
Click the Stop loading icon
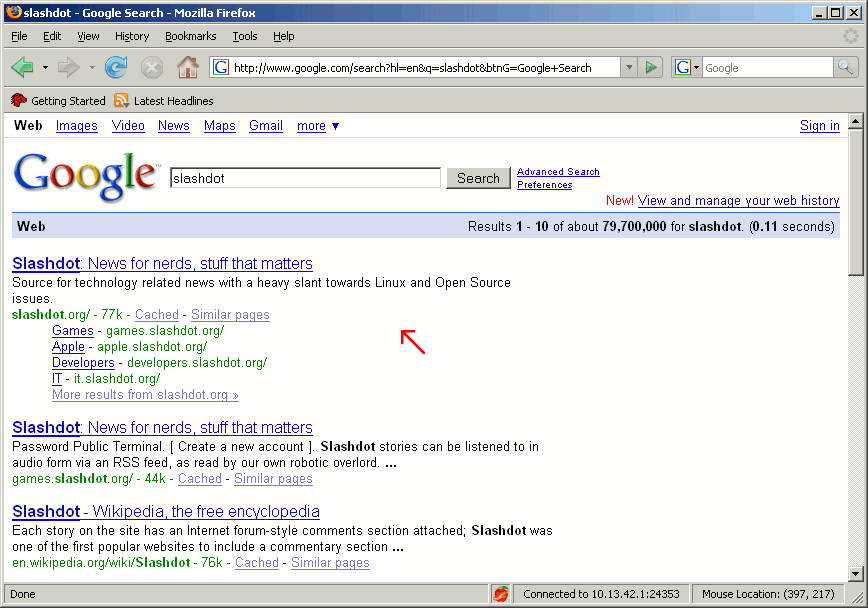[151, 68]
